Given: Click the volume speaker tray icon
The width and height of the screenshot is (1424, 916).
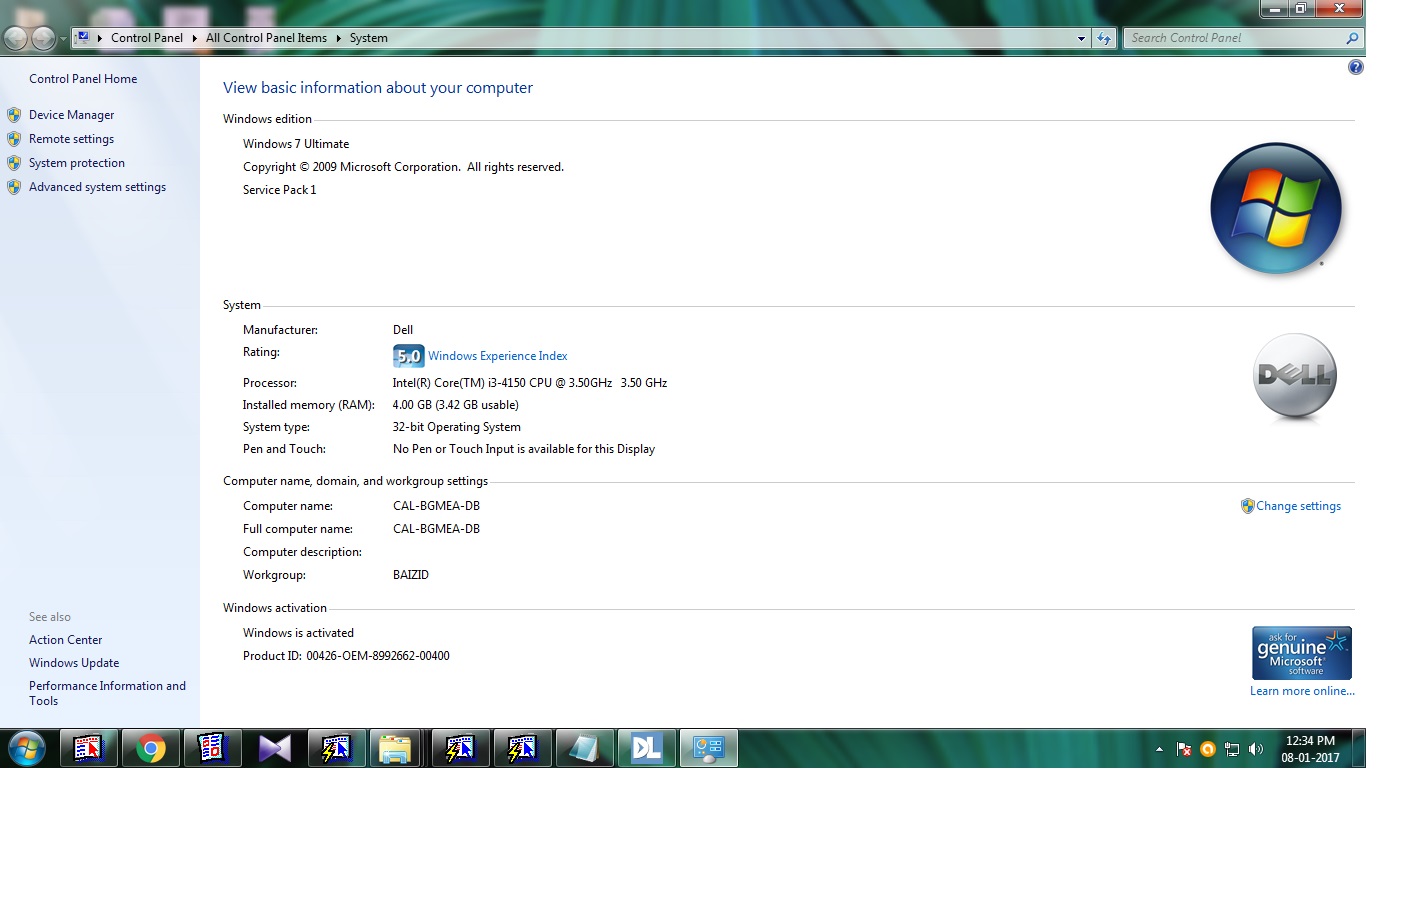Looking at the screenshot, I should coord(1256,749).
